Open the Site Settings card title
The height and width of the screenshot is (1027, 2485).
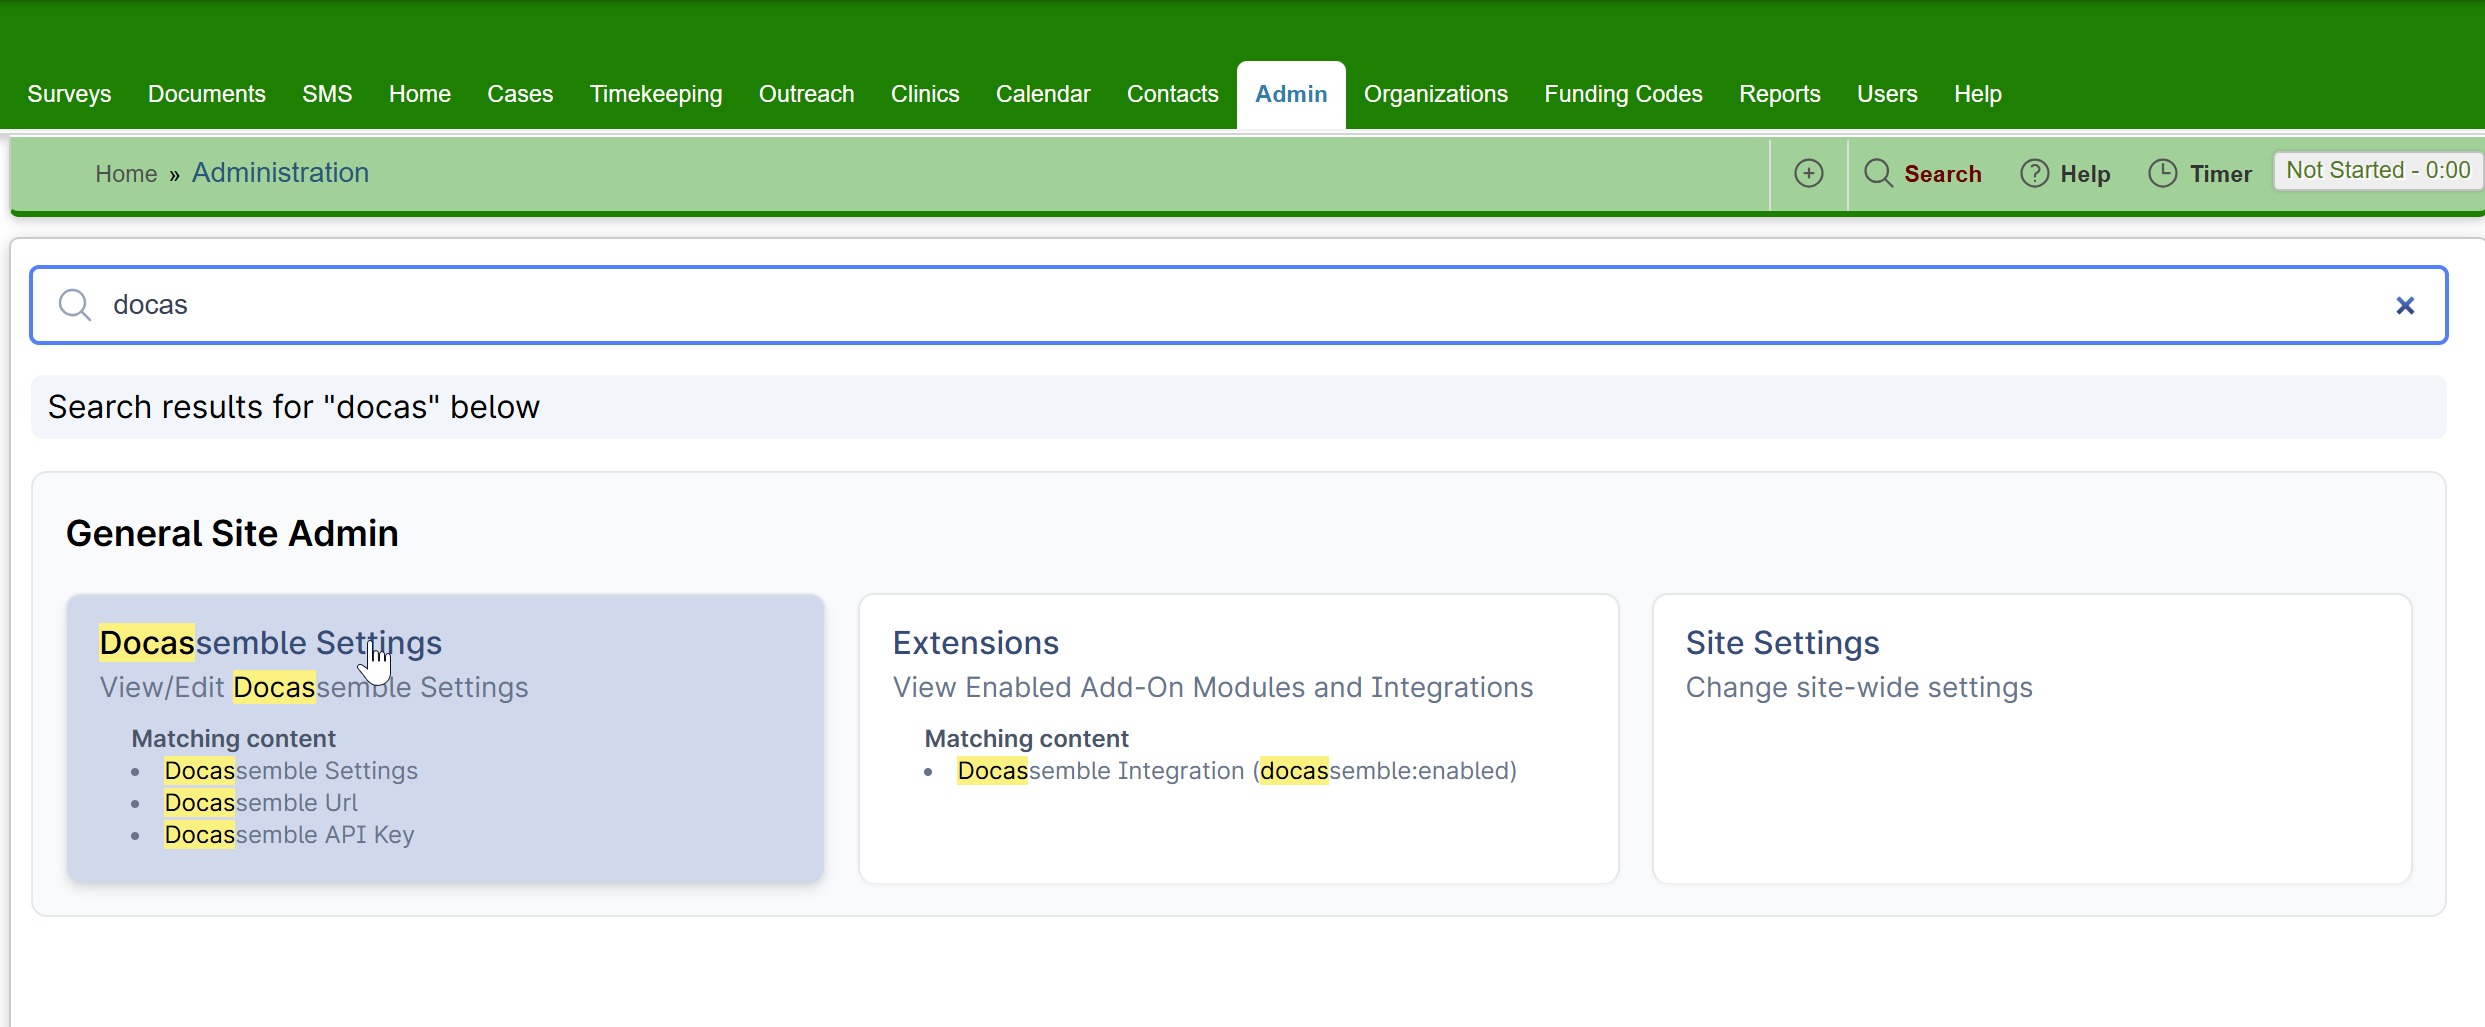click(1782, 643)
